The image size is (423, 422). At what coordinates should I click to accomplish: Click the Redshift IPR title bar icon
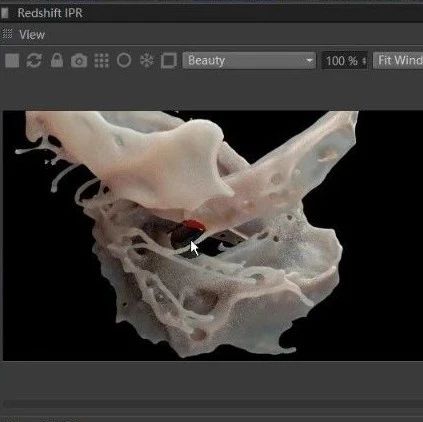[x=5, y=13]
